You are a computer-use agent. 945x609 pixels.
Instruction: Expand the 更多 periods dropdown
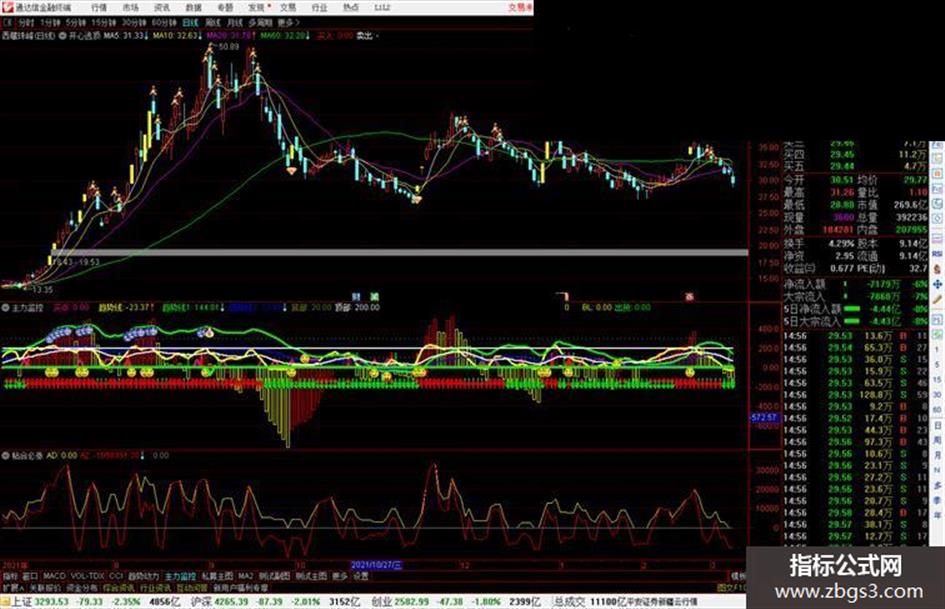point(289,23)
